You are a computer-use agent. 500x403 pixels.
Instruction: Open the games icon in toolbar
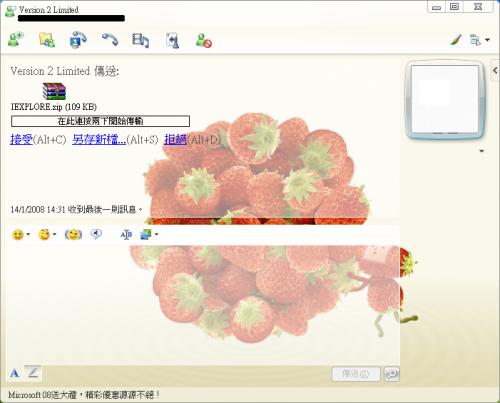tap(173, 41)
